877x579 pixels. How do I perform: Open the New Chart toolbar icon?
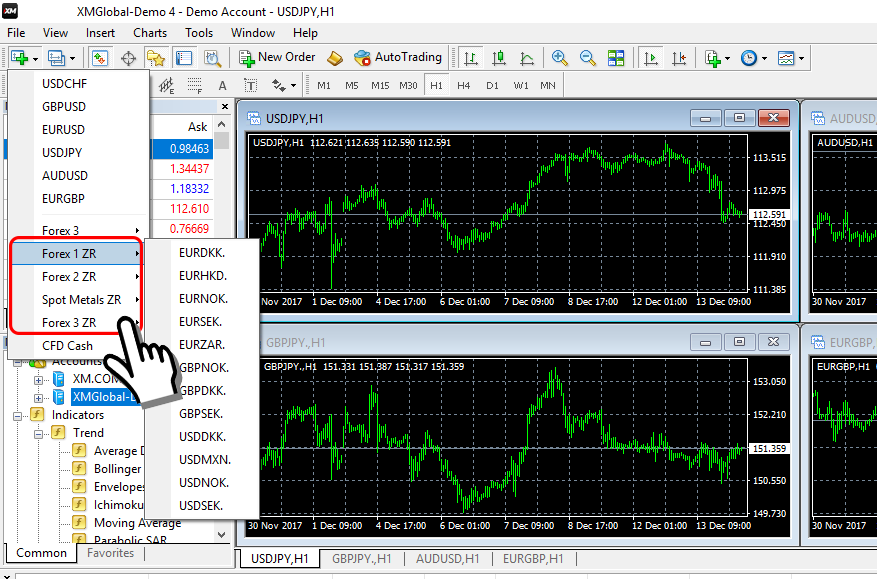coord(19,58)
